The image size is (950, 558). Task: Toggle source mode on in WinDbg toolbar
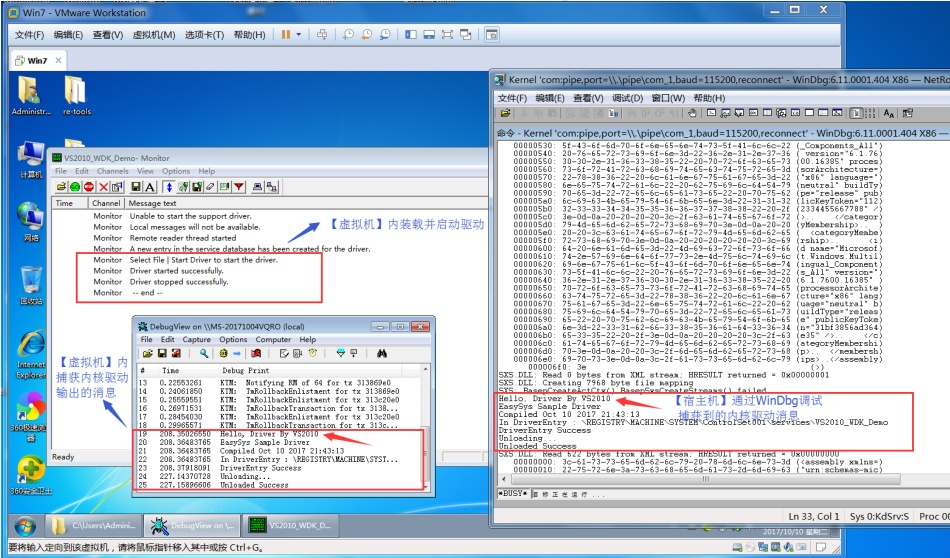pos(855,113)
